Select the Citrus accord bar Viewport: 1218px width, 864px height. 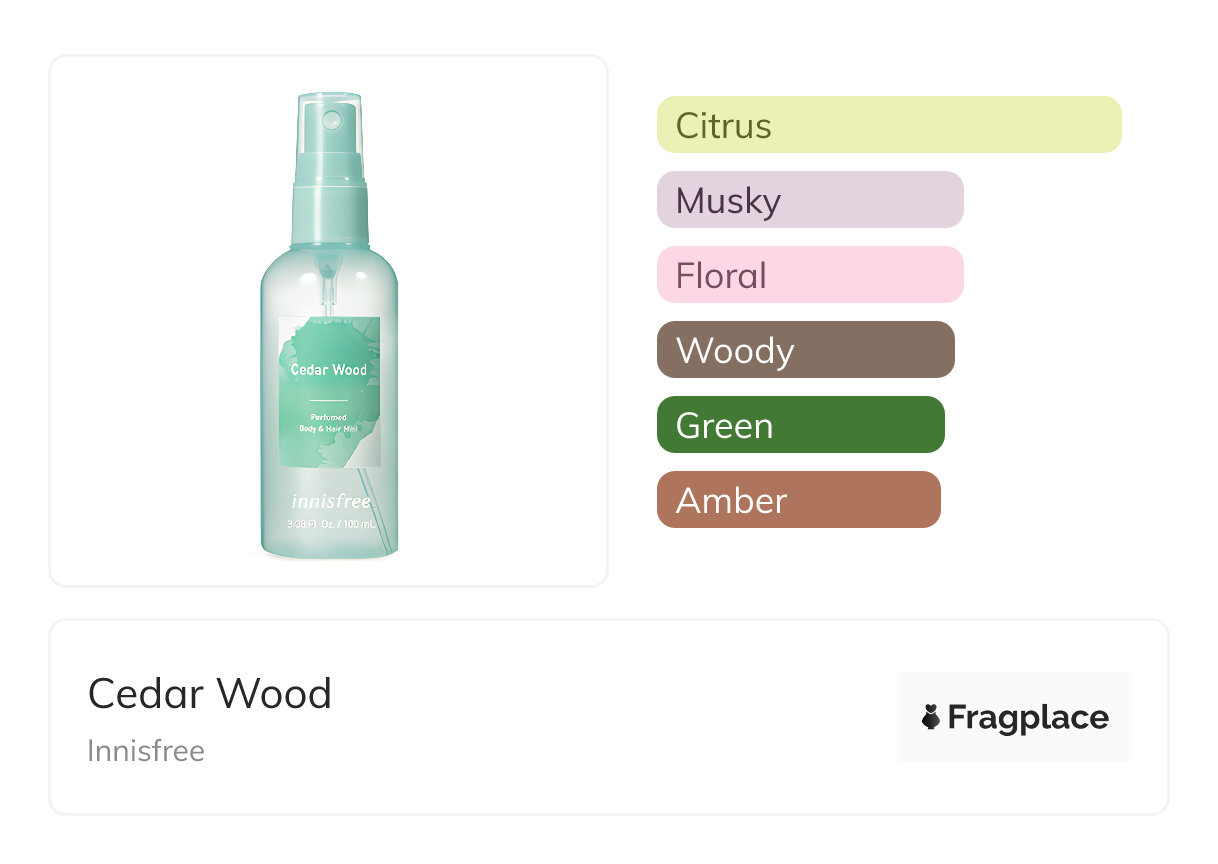coord(888,125)
